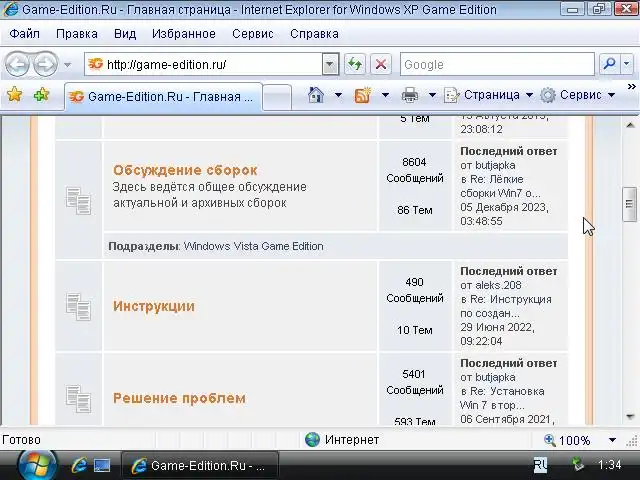Click the vertical scrollbar thumb
The width and height of the screenshot is (640, 480).
(x=629, y=204)
